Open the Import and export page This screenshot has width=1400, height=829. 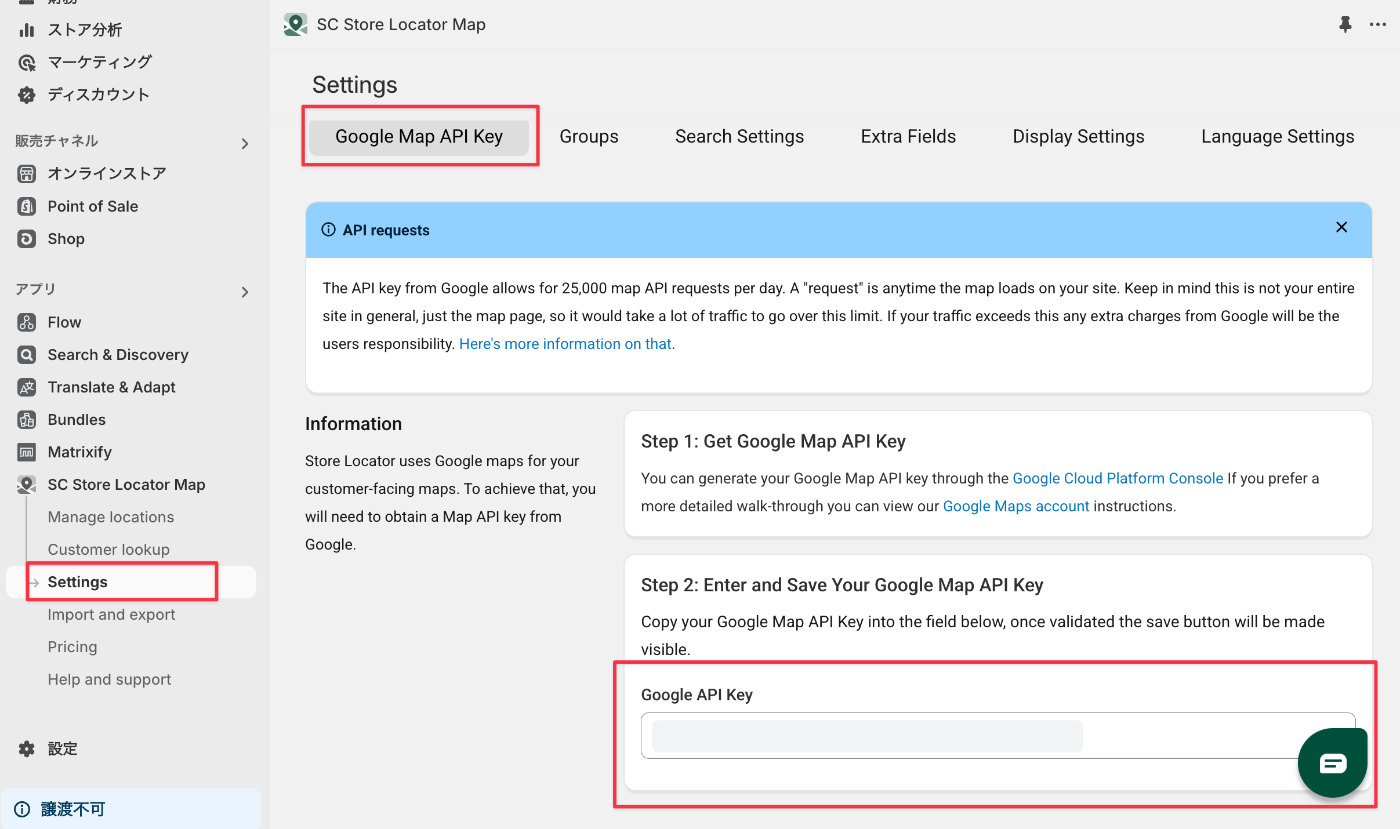(x=112, y=615)
